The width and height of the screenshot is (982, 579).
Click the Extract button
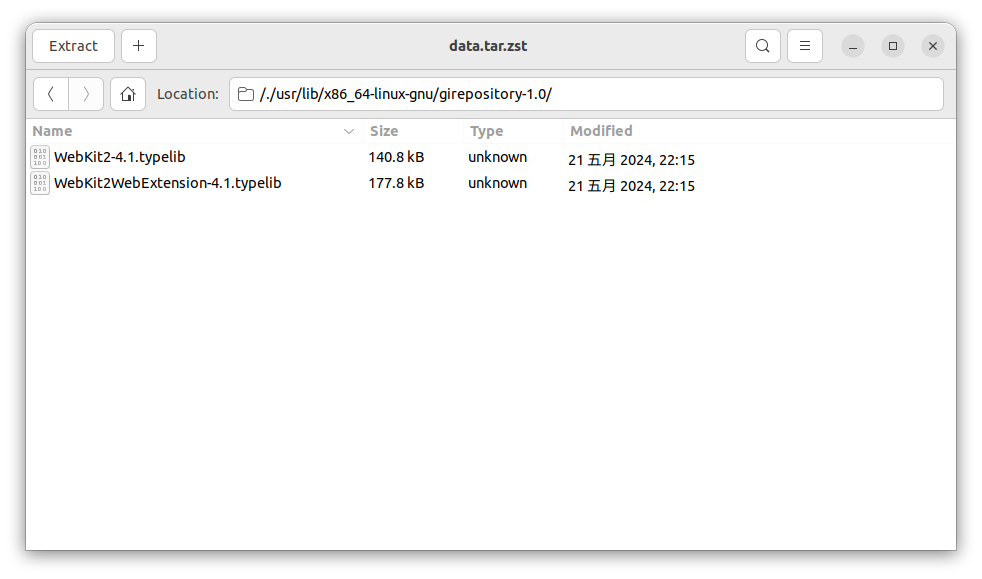pos(73,46)
